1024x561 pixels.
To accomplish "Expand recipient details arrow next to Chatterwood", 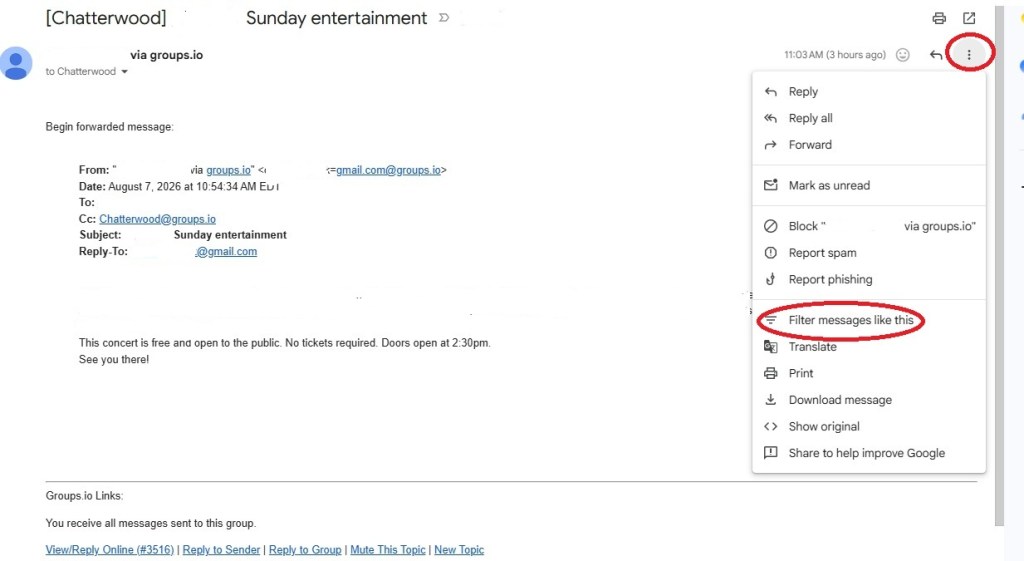I will pyautogui.click(x=124, y=72).
